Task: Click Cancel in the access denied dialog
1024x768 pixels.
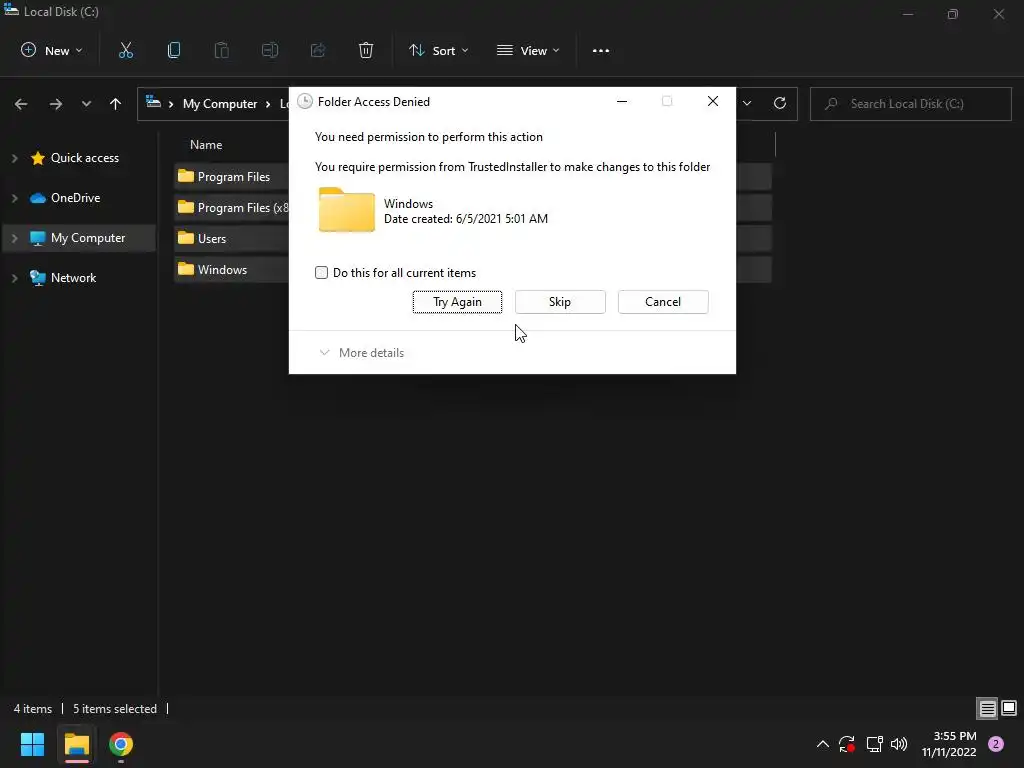Action: (663, 302)
